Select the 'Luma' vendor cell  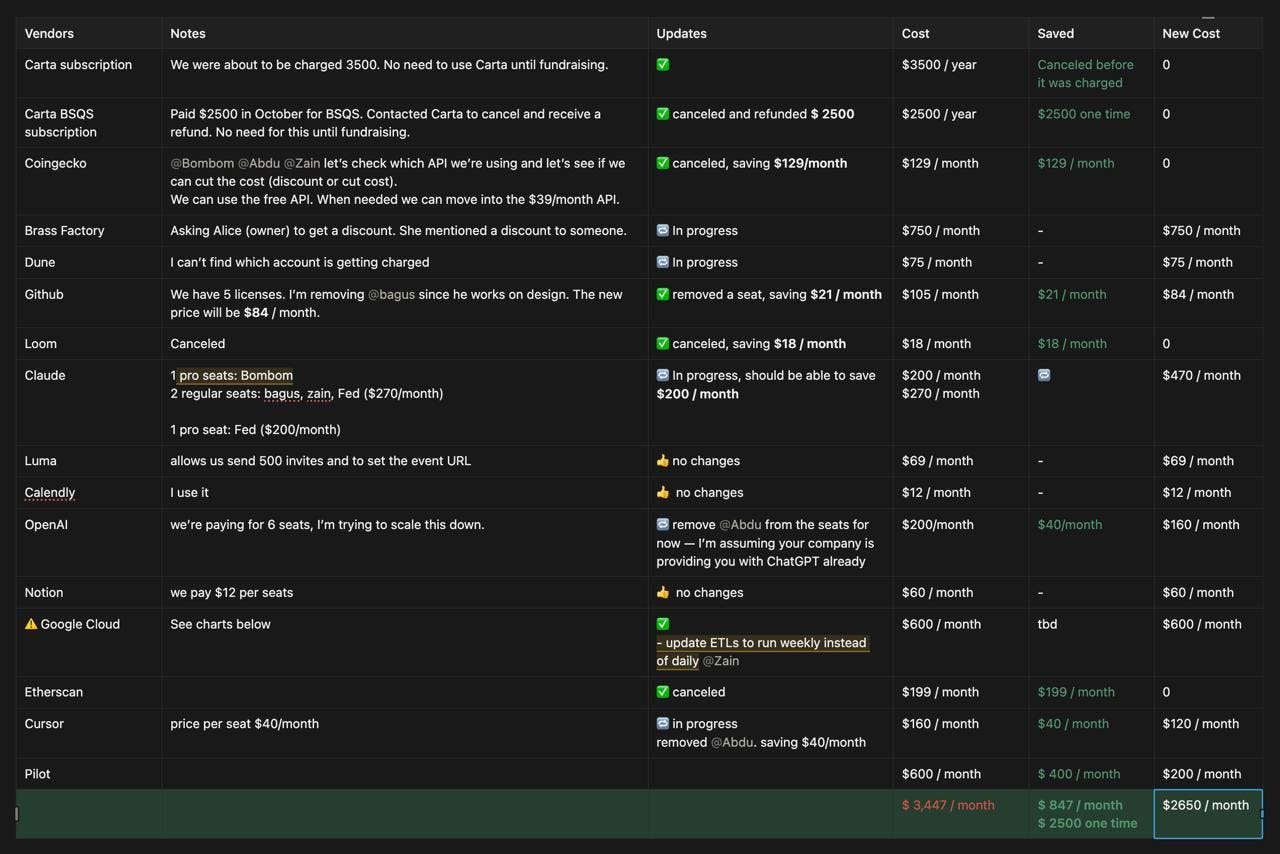tap(89, 461)
